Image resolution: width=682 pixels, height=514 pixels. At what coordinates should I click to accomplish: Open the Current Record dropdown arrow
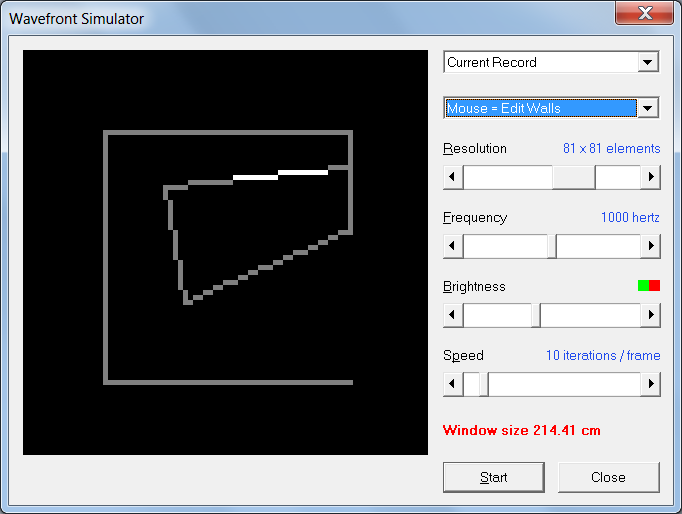coord(648,62)
